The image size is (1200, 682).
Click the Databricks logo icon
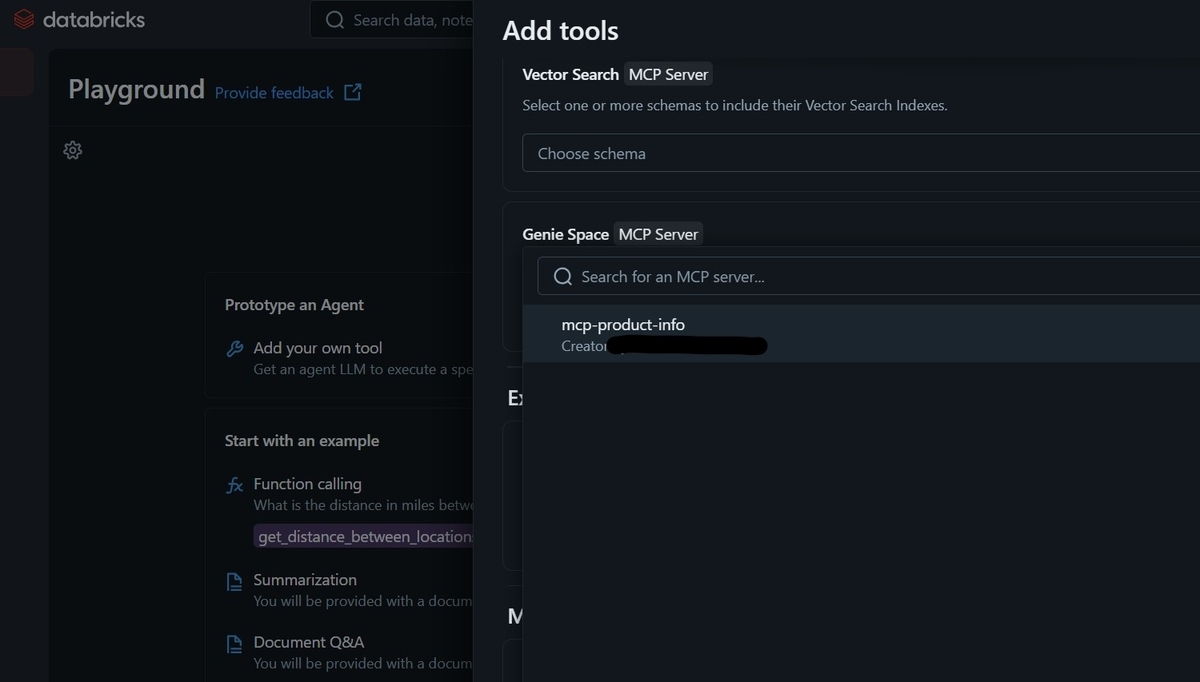(x=24, y=19)
